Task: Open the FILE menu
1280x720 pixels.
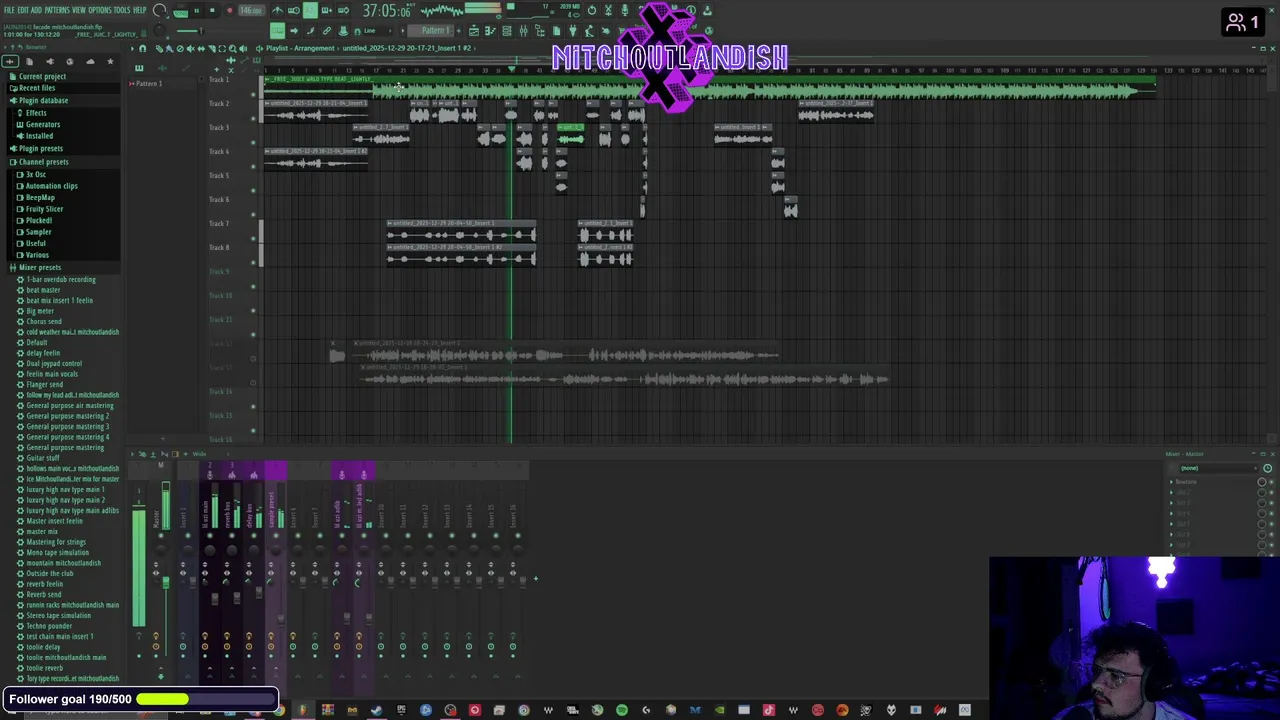Action: pyautogui.click(x=9, y=10)
